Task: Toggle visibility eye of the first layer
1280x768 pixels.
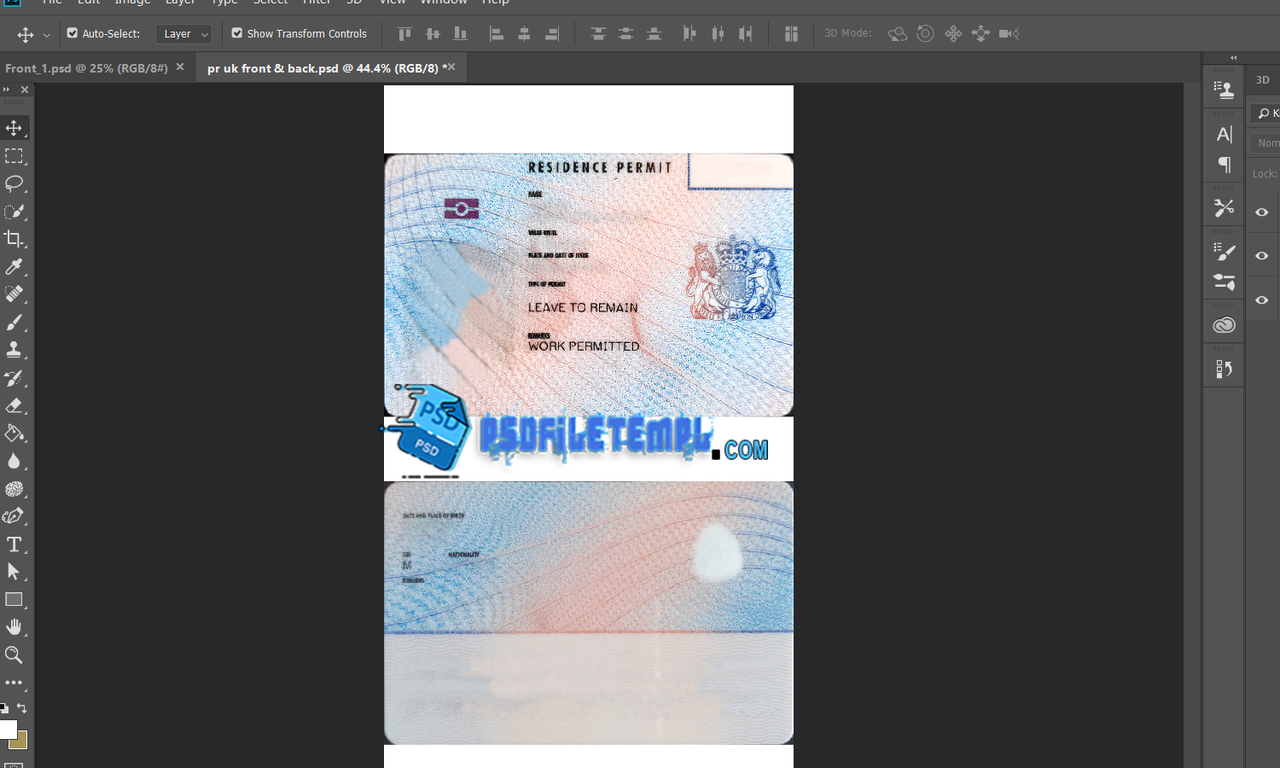Action: click(1262, 212)
